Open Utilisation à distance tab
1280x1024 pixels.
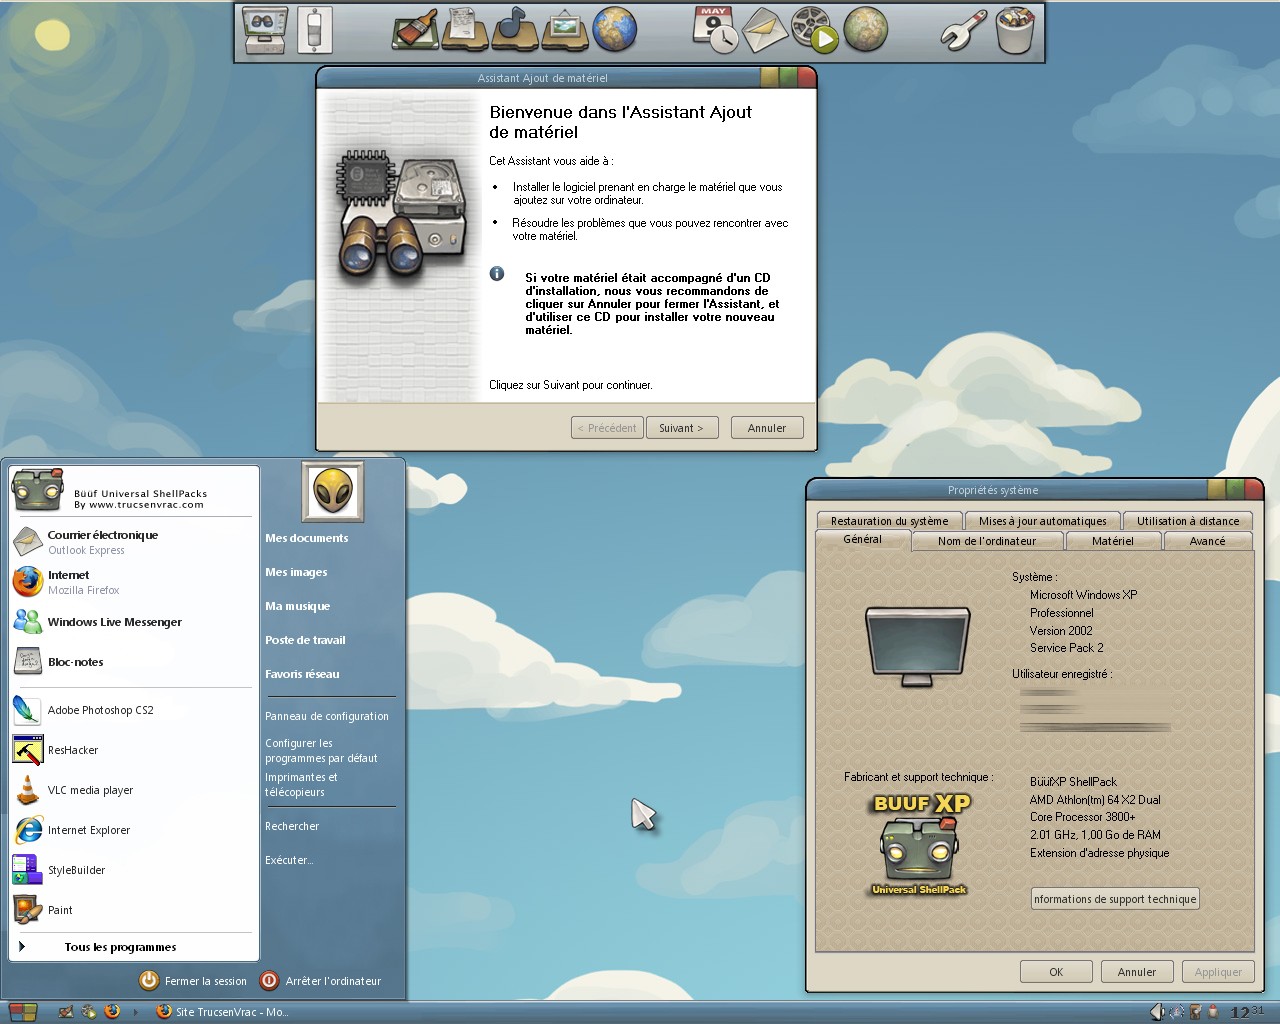(x=1188, y=521)
